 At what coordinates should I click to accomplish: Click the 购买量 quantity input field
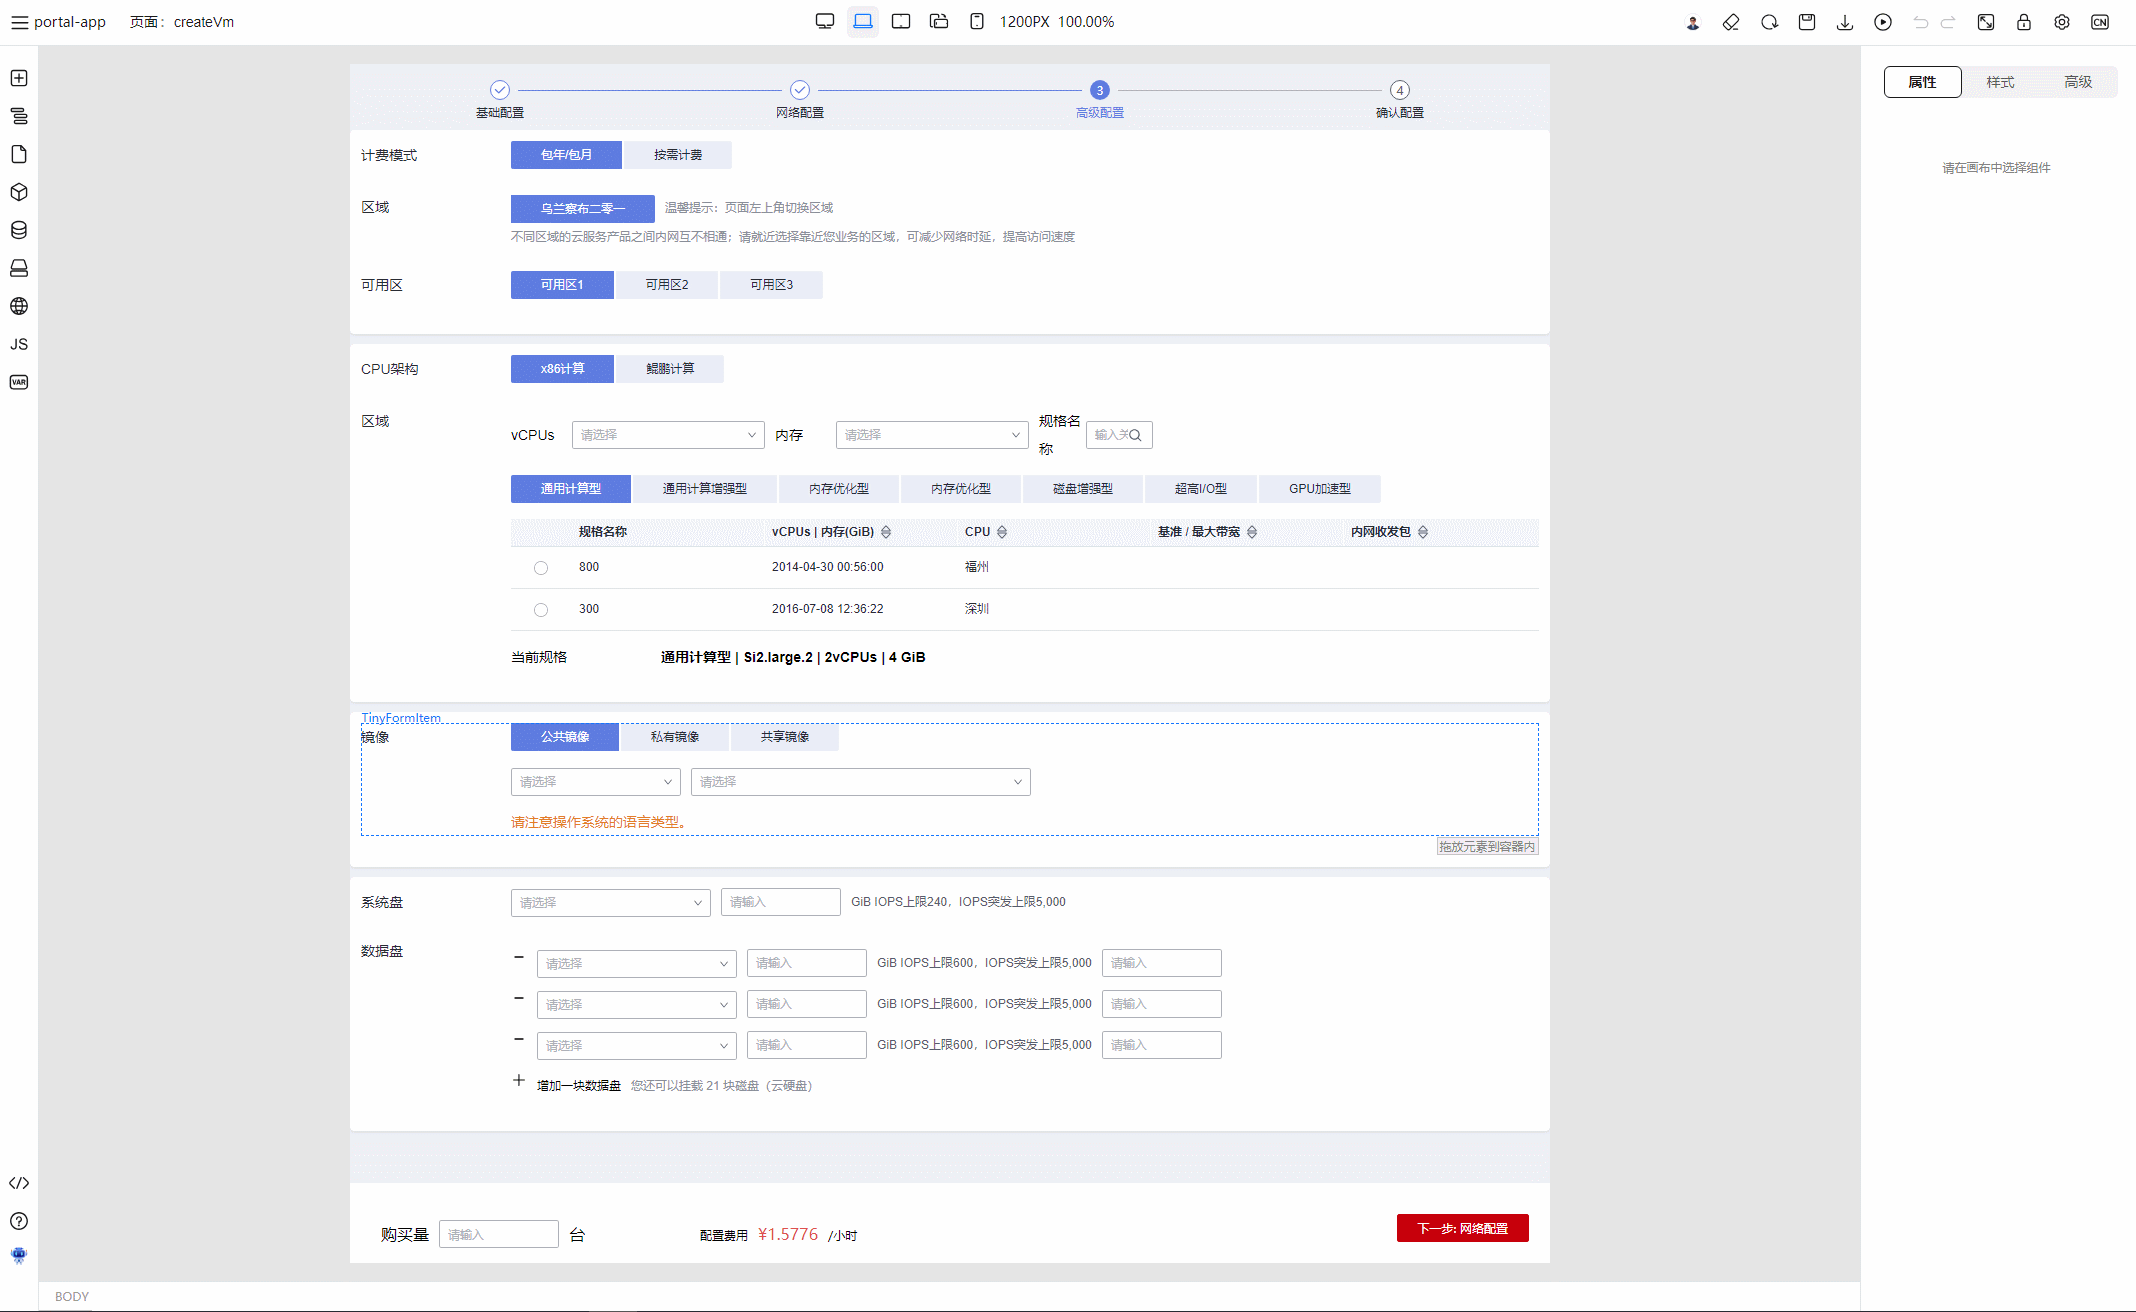499,1234
